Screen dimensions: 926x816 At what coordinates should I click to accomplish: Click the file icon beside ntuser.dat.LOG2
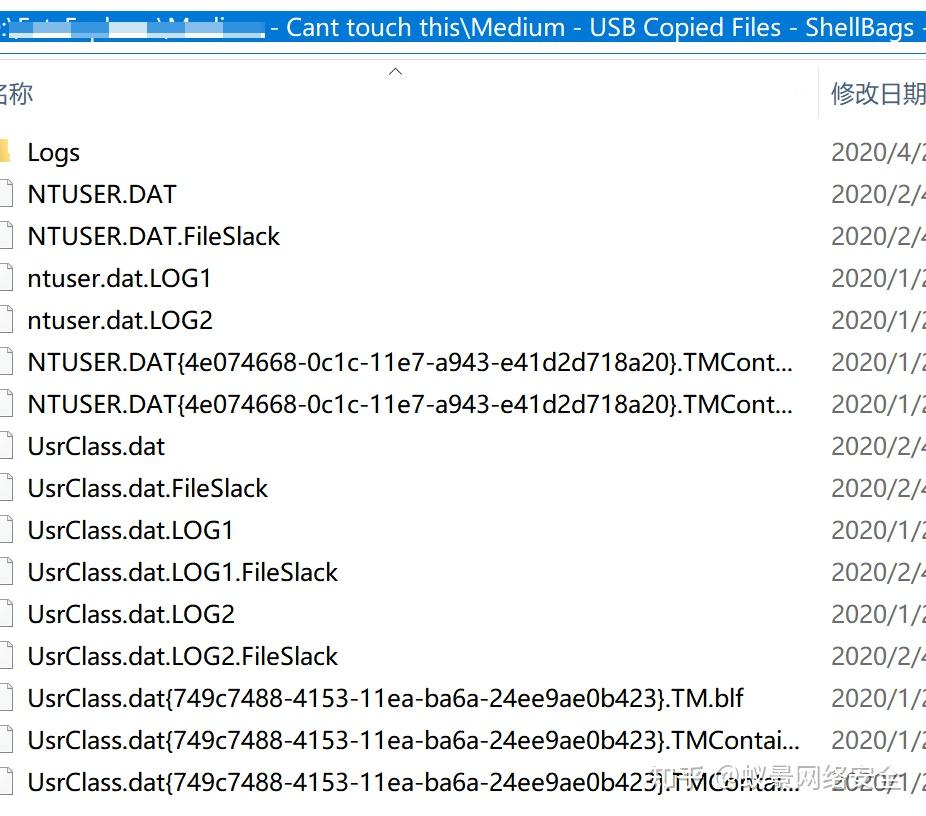click(x=6, y=320)
